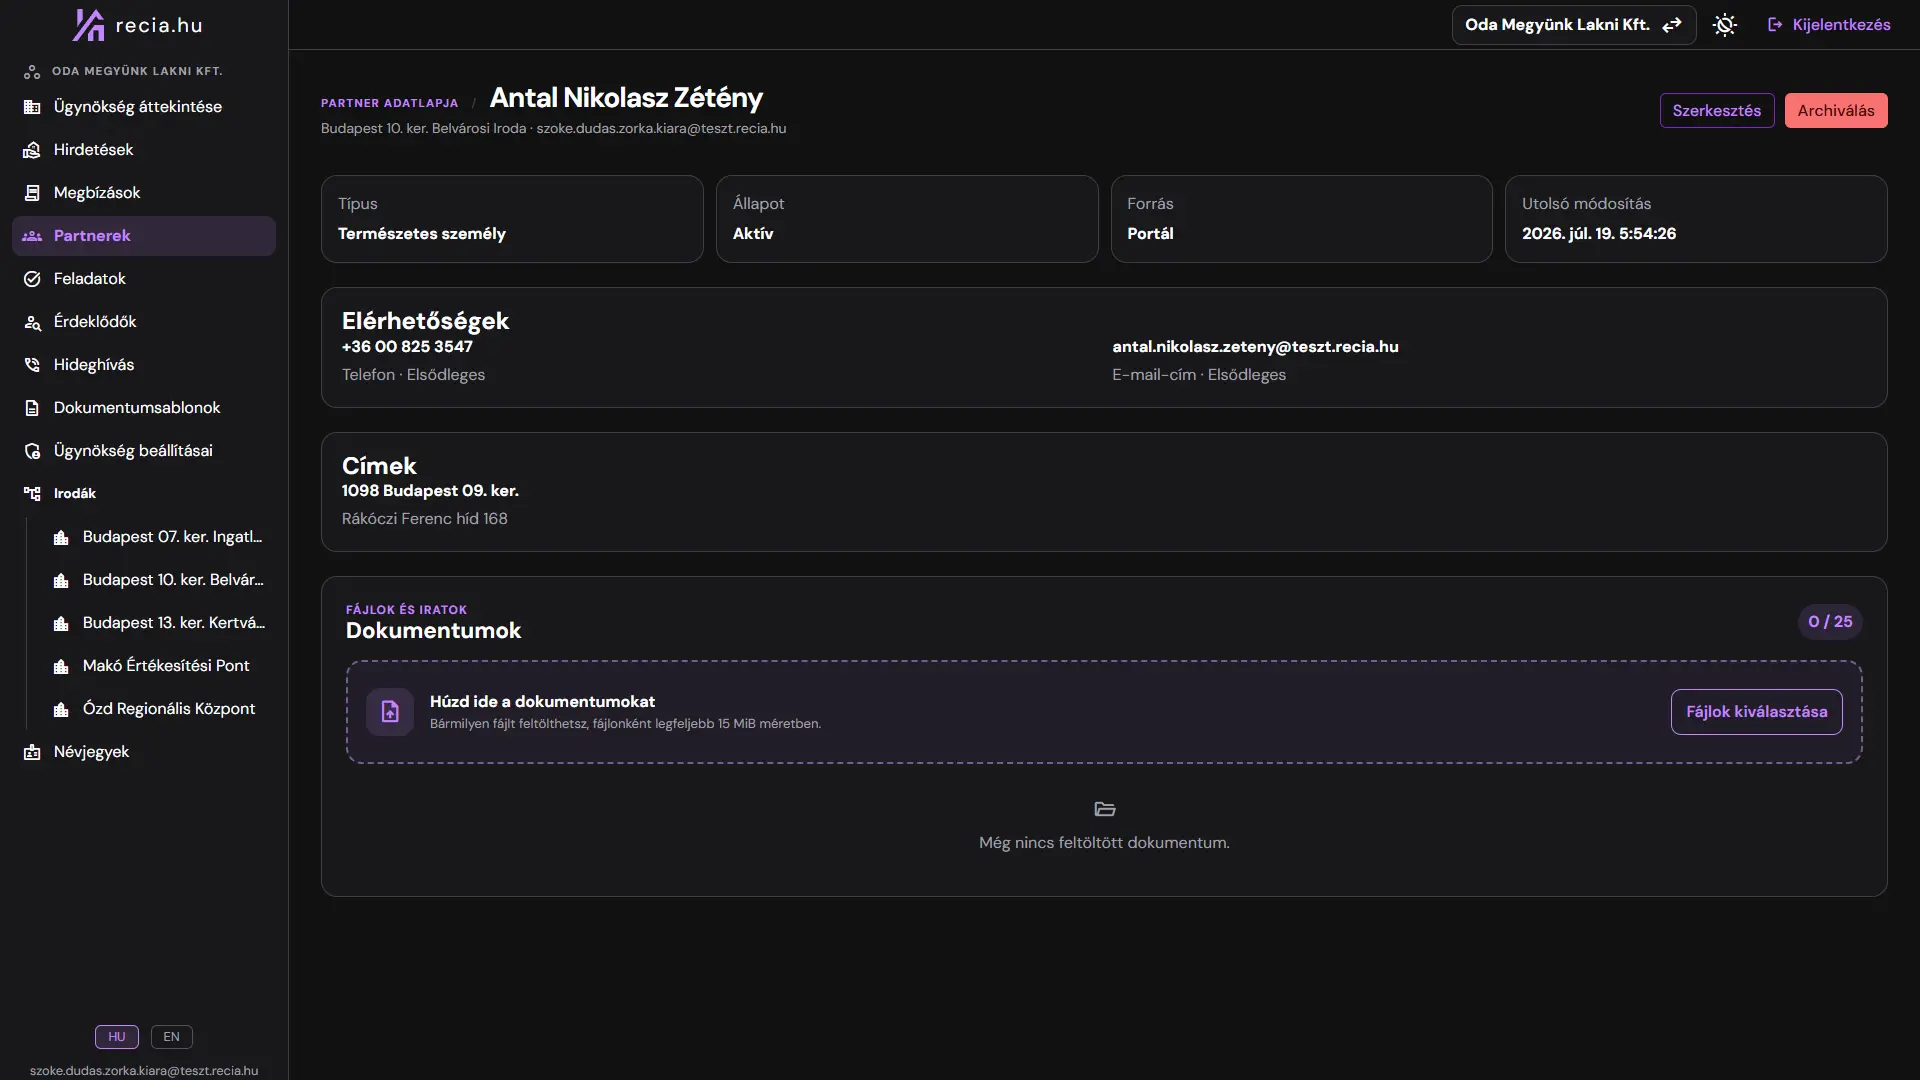Open the recia.hu logo home link
Screen dimensions: 1920x1080
(x=138, y=25)
